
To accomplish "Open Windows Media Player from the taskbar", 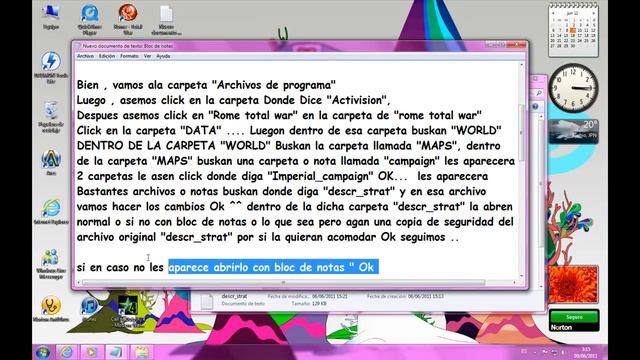I will pyautogui.click(x=91, y=352).
